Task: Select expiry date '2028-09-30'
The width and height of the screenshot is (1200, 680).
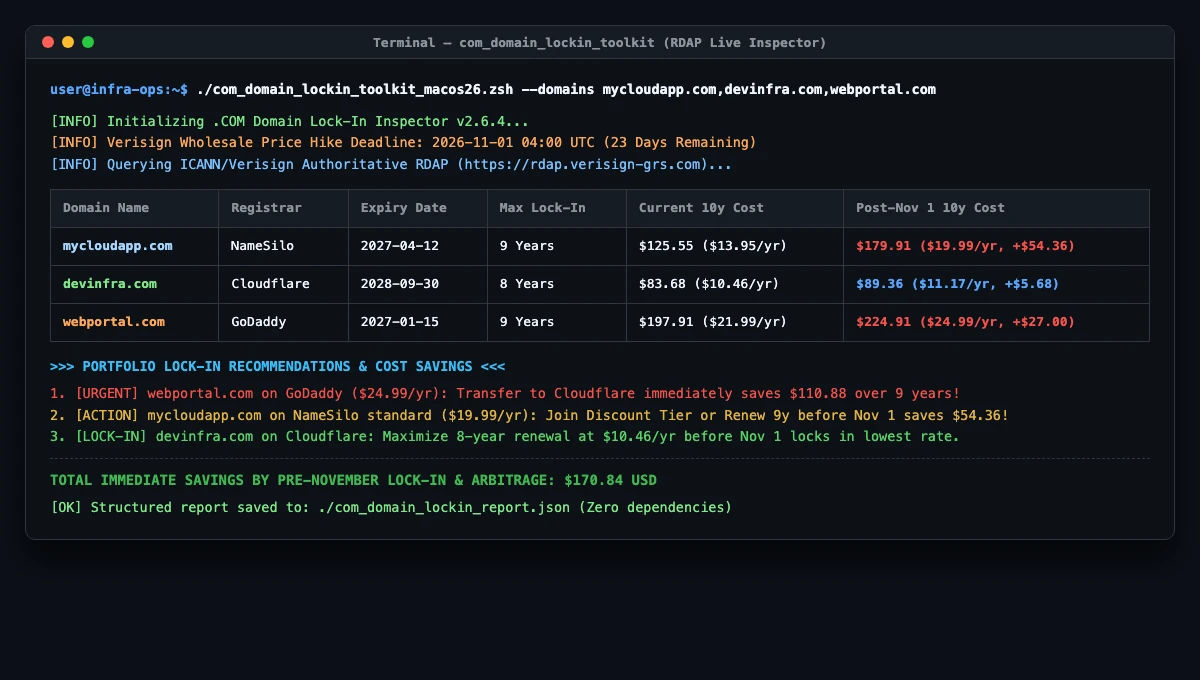Action: 400,284
